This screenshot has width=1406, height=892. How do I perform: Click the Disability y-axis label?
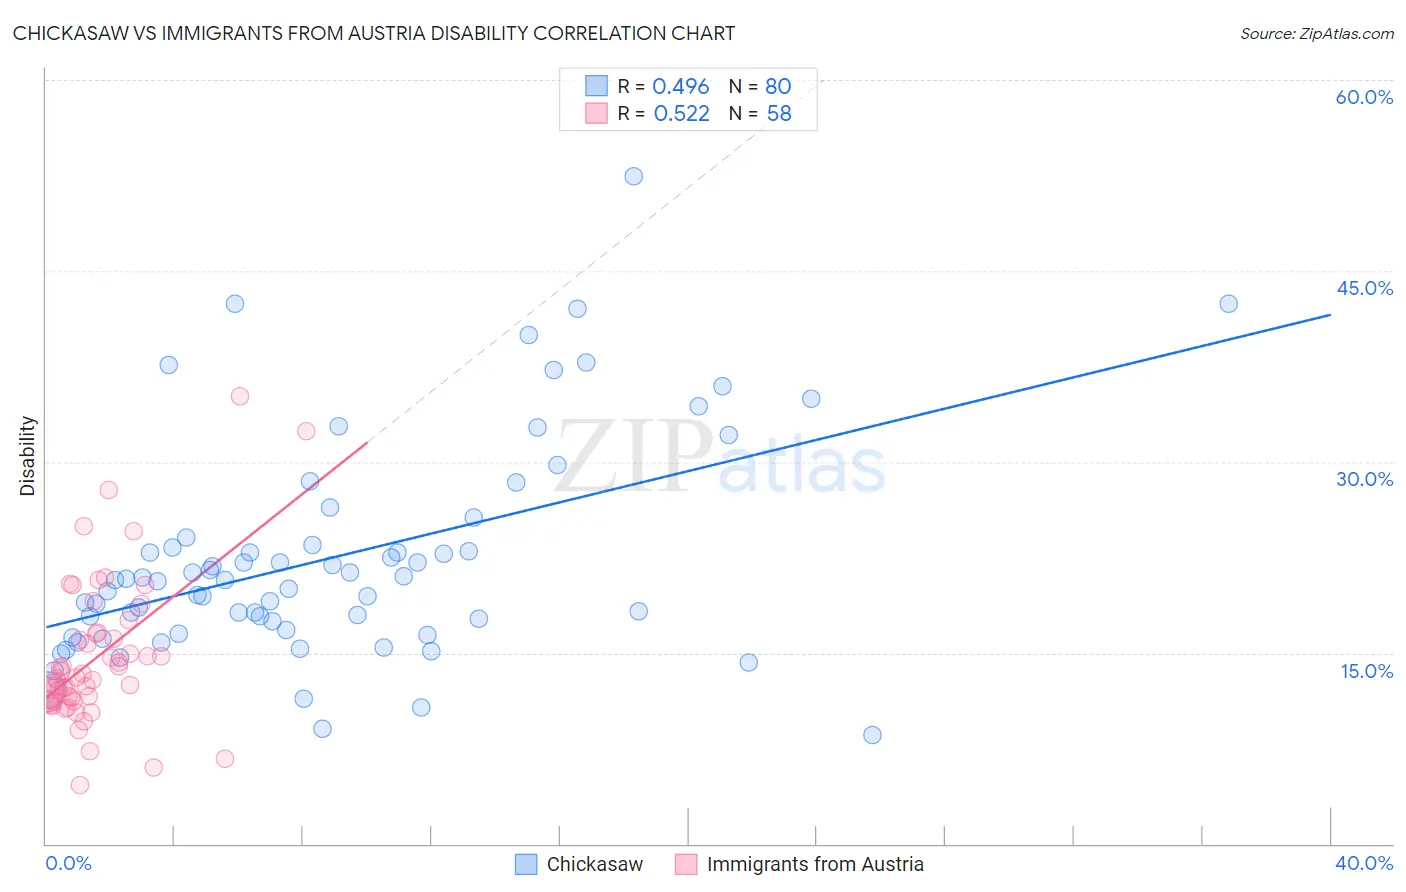click(28, 456)
